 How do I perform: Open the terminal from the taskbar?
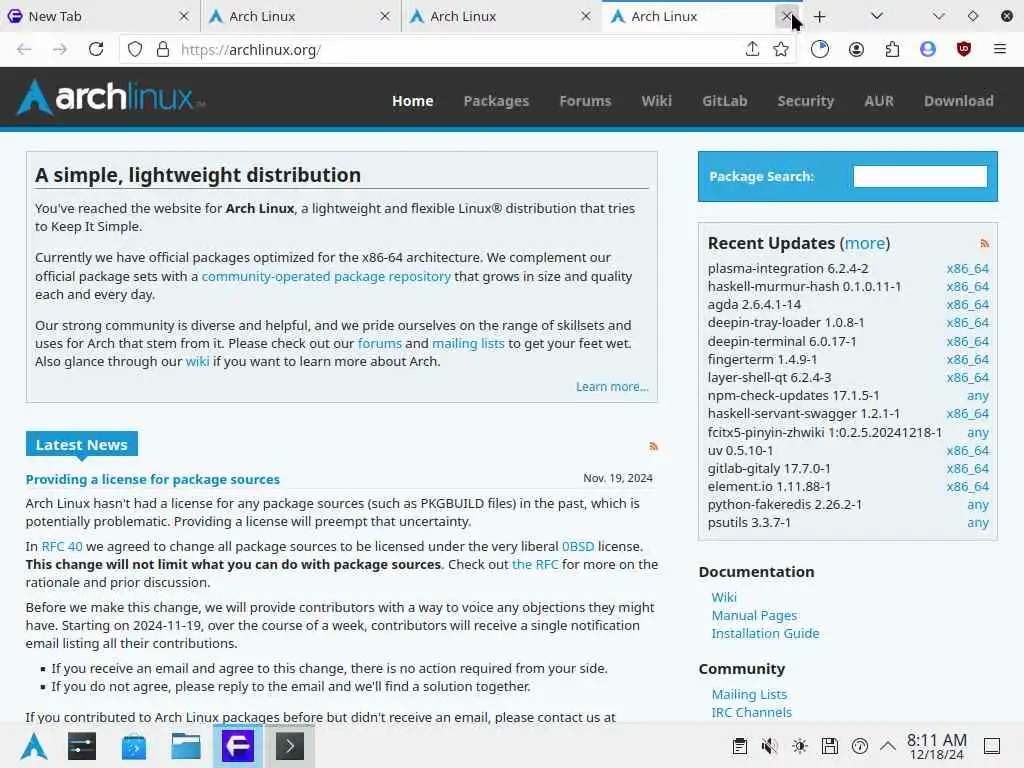(x=290, y=746)
